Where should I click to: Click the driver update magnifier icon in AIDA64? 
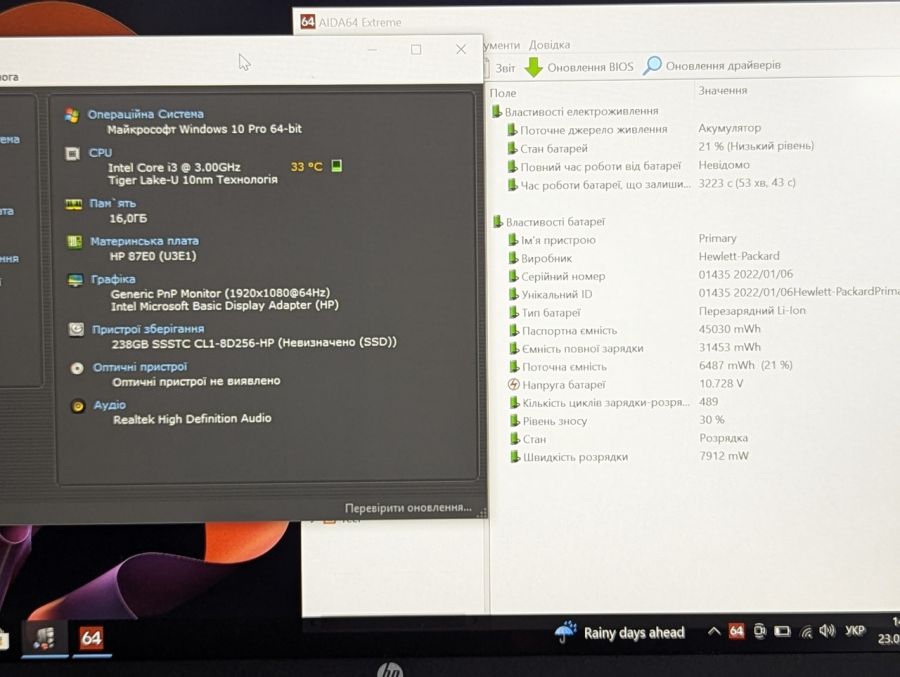652,65
